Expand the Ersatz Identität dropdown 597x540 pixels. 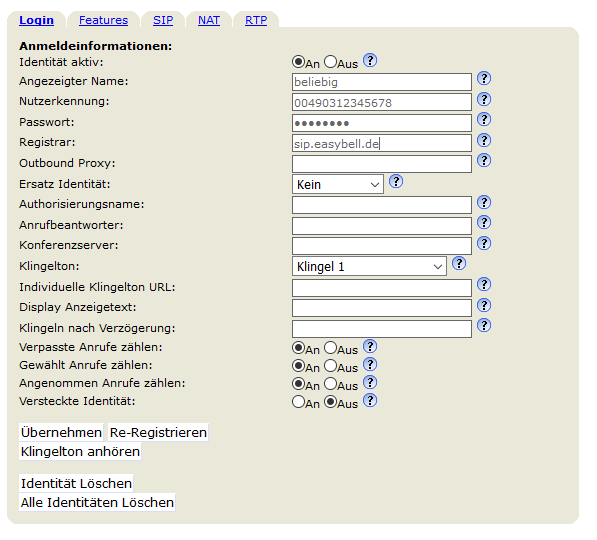click(x=338, y=184)
